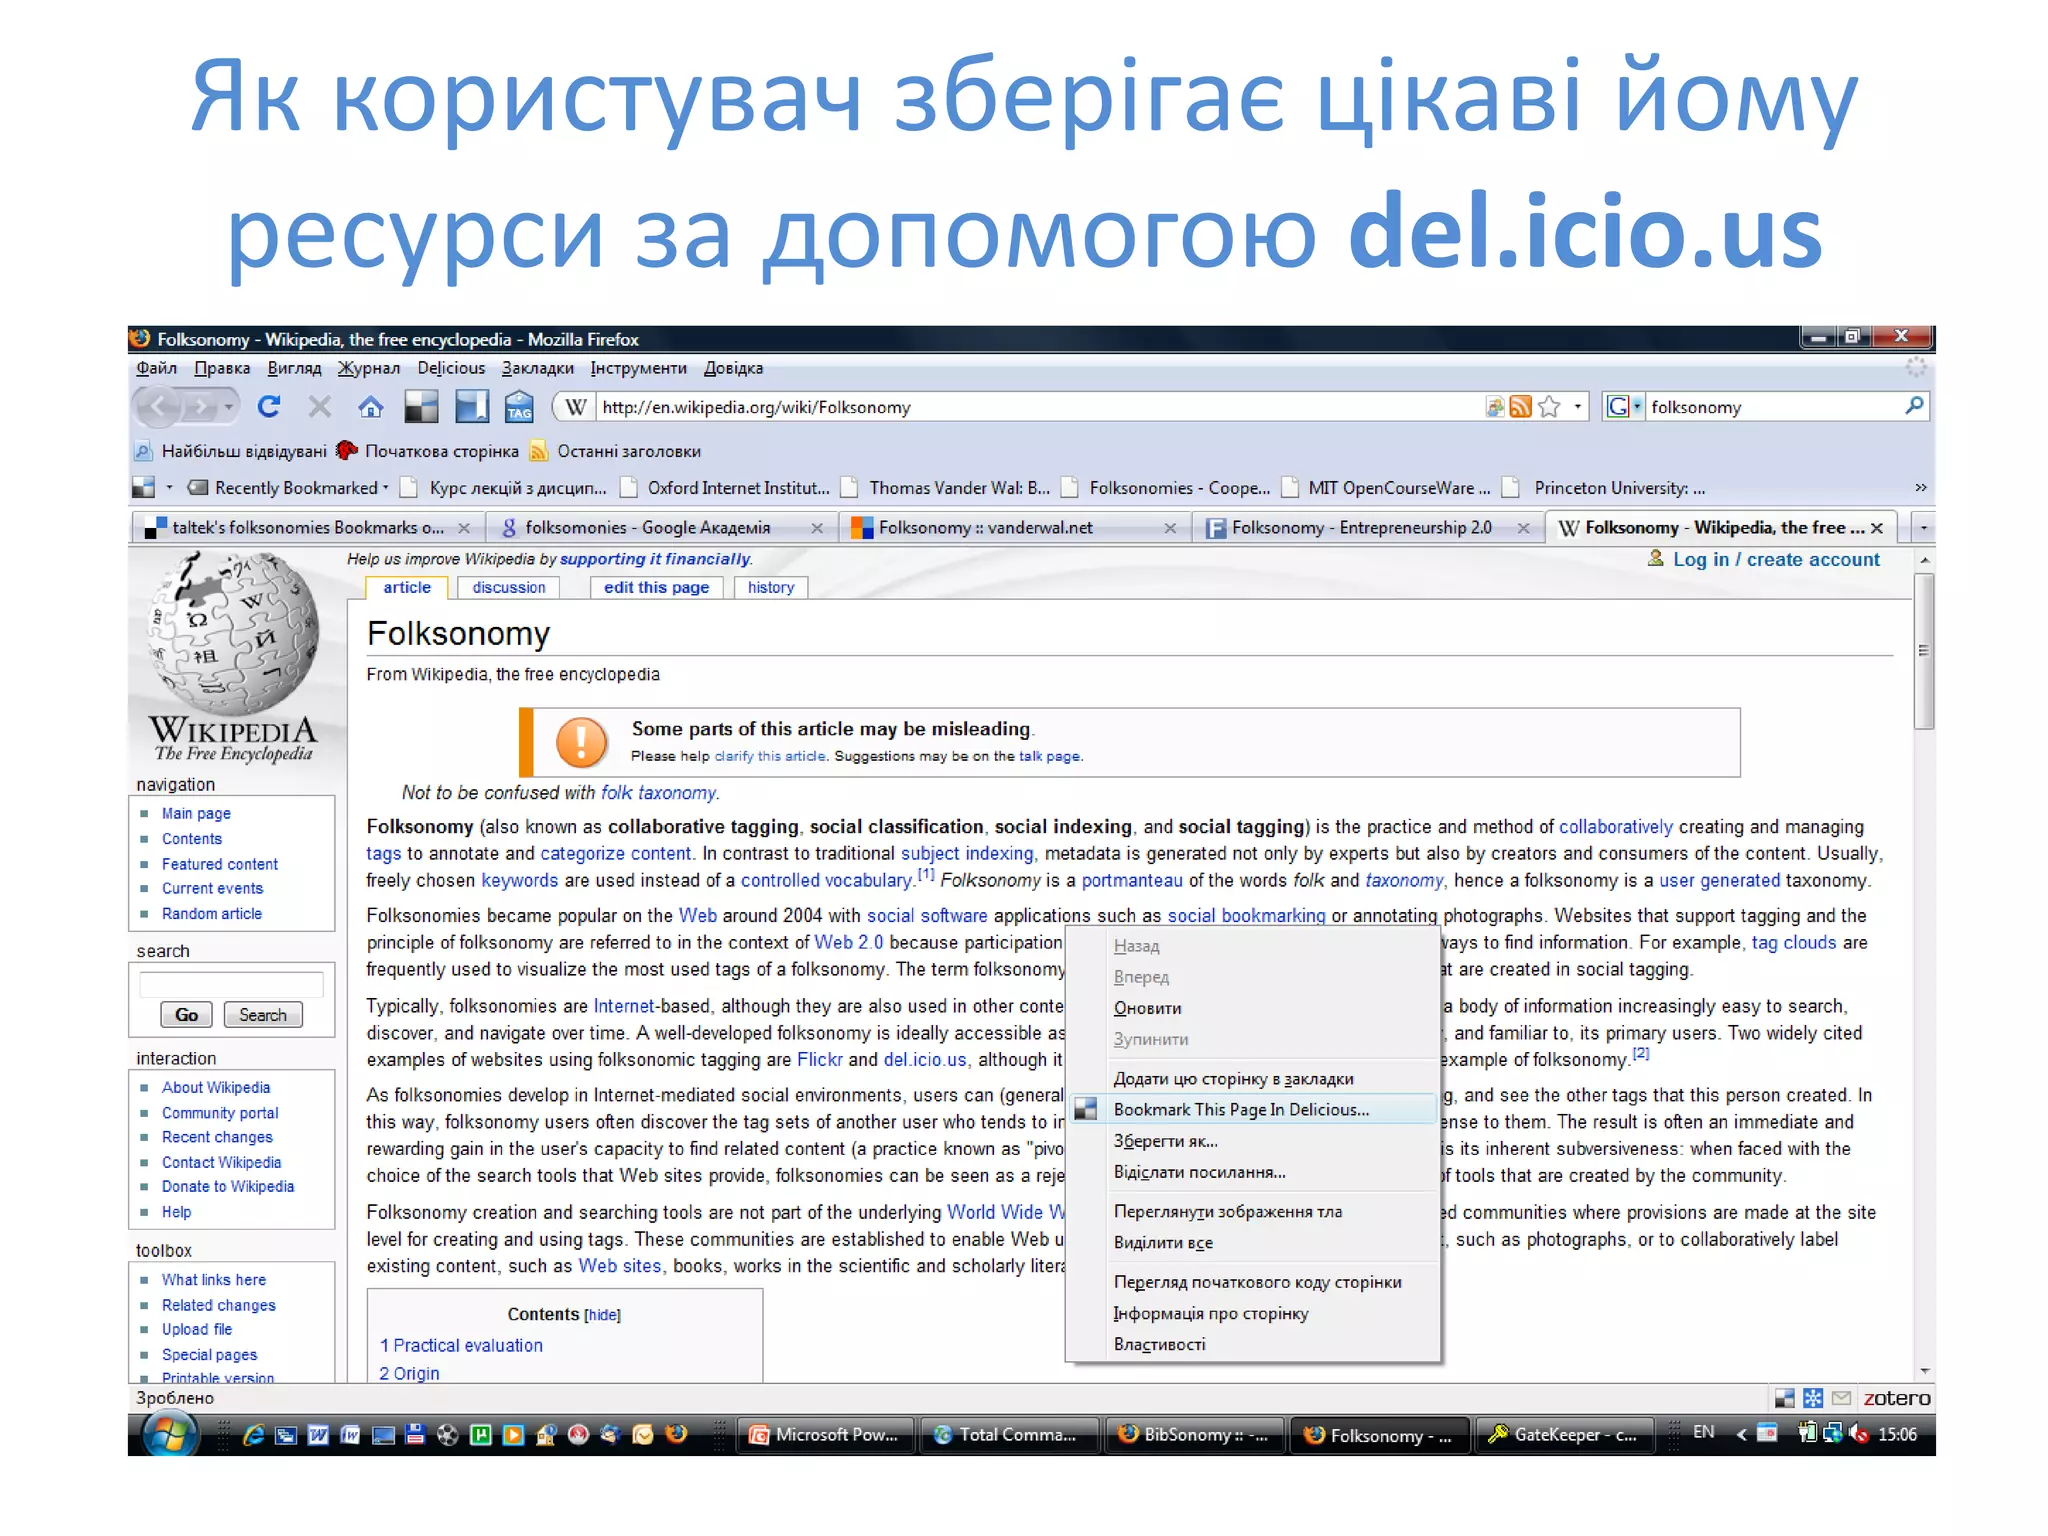This screenshot has width=2048, height=1536.
Task: Choose Зберегти як... from context menu
Action: coord(1254,1140)
